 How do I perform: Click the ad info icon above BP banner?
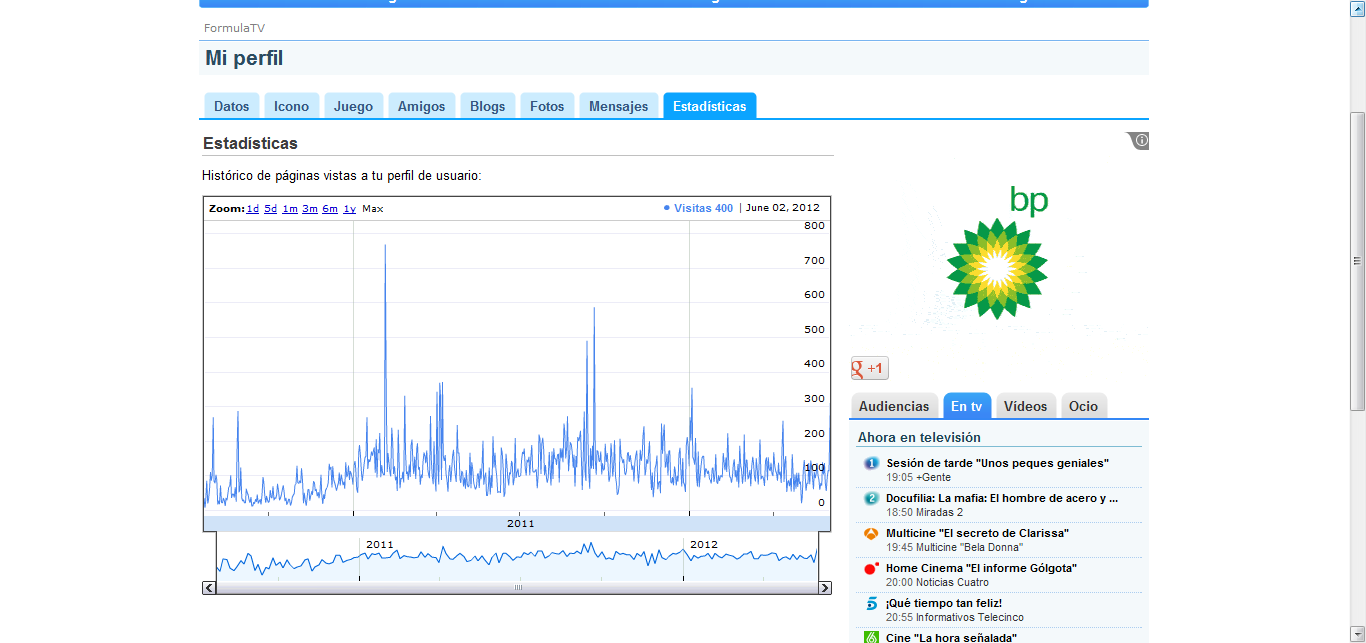pos(1140,141)
